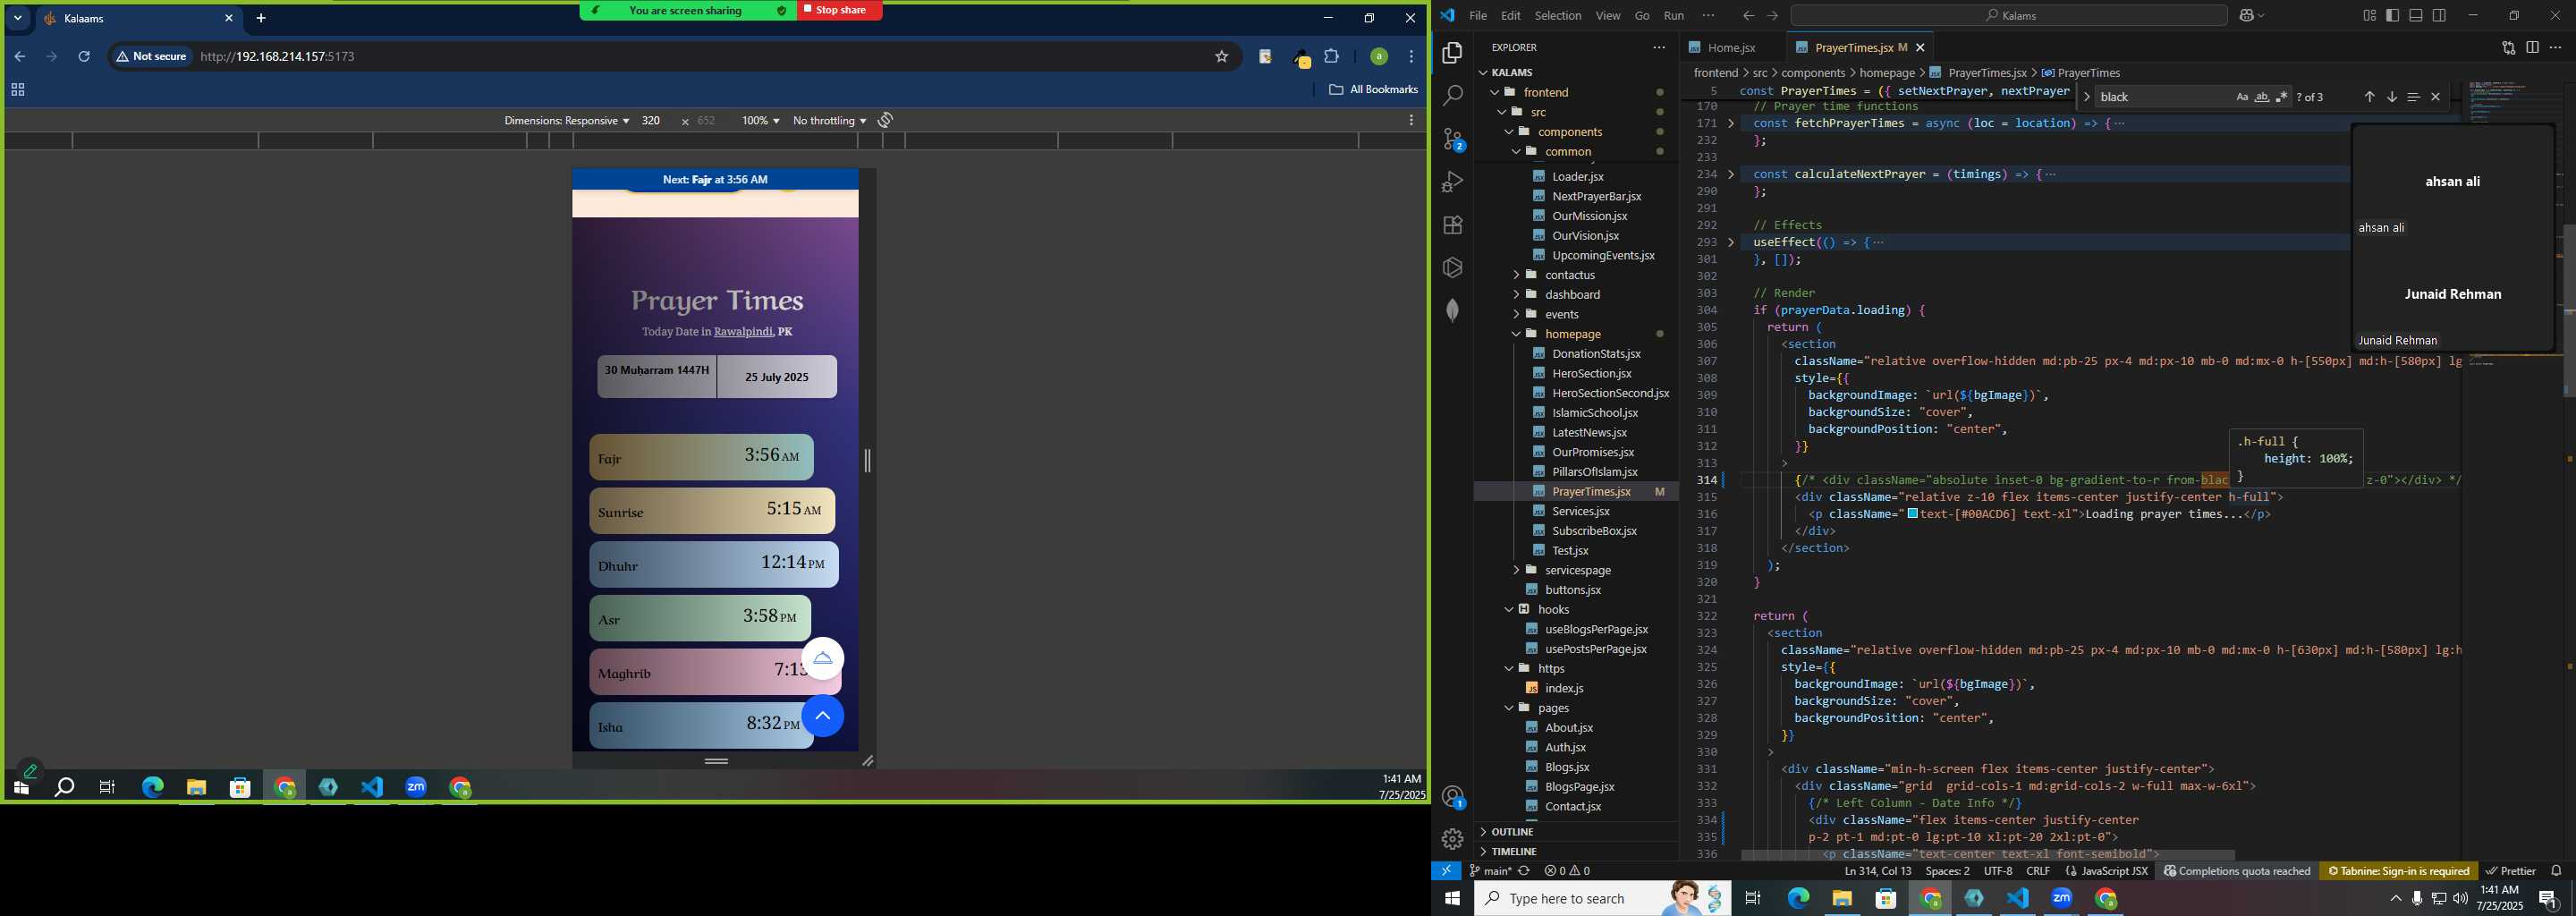
Task: Open Customize Layout icon in VS Code title bar
Action: 2369,15
